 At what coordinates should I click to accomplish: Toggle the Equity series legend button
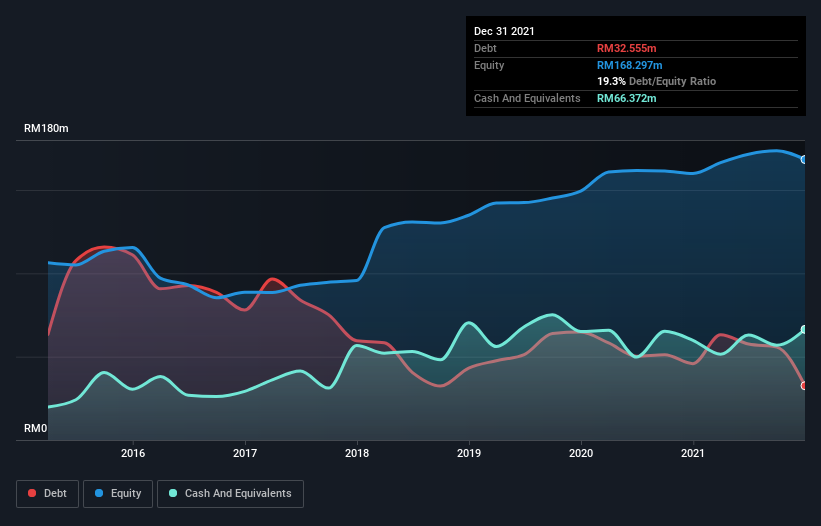tap(118, 494)
